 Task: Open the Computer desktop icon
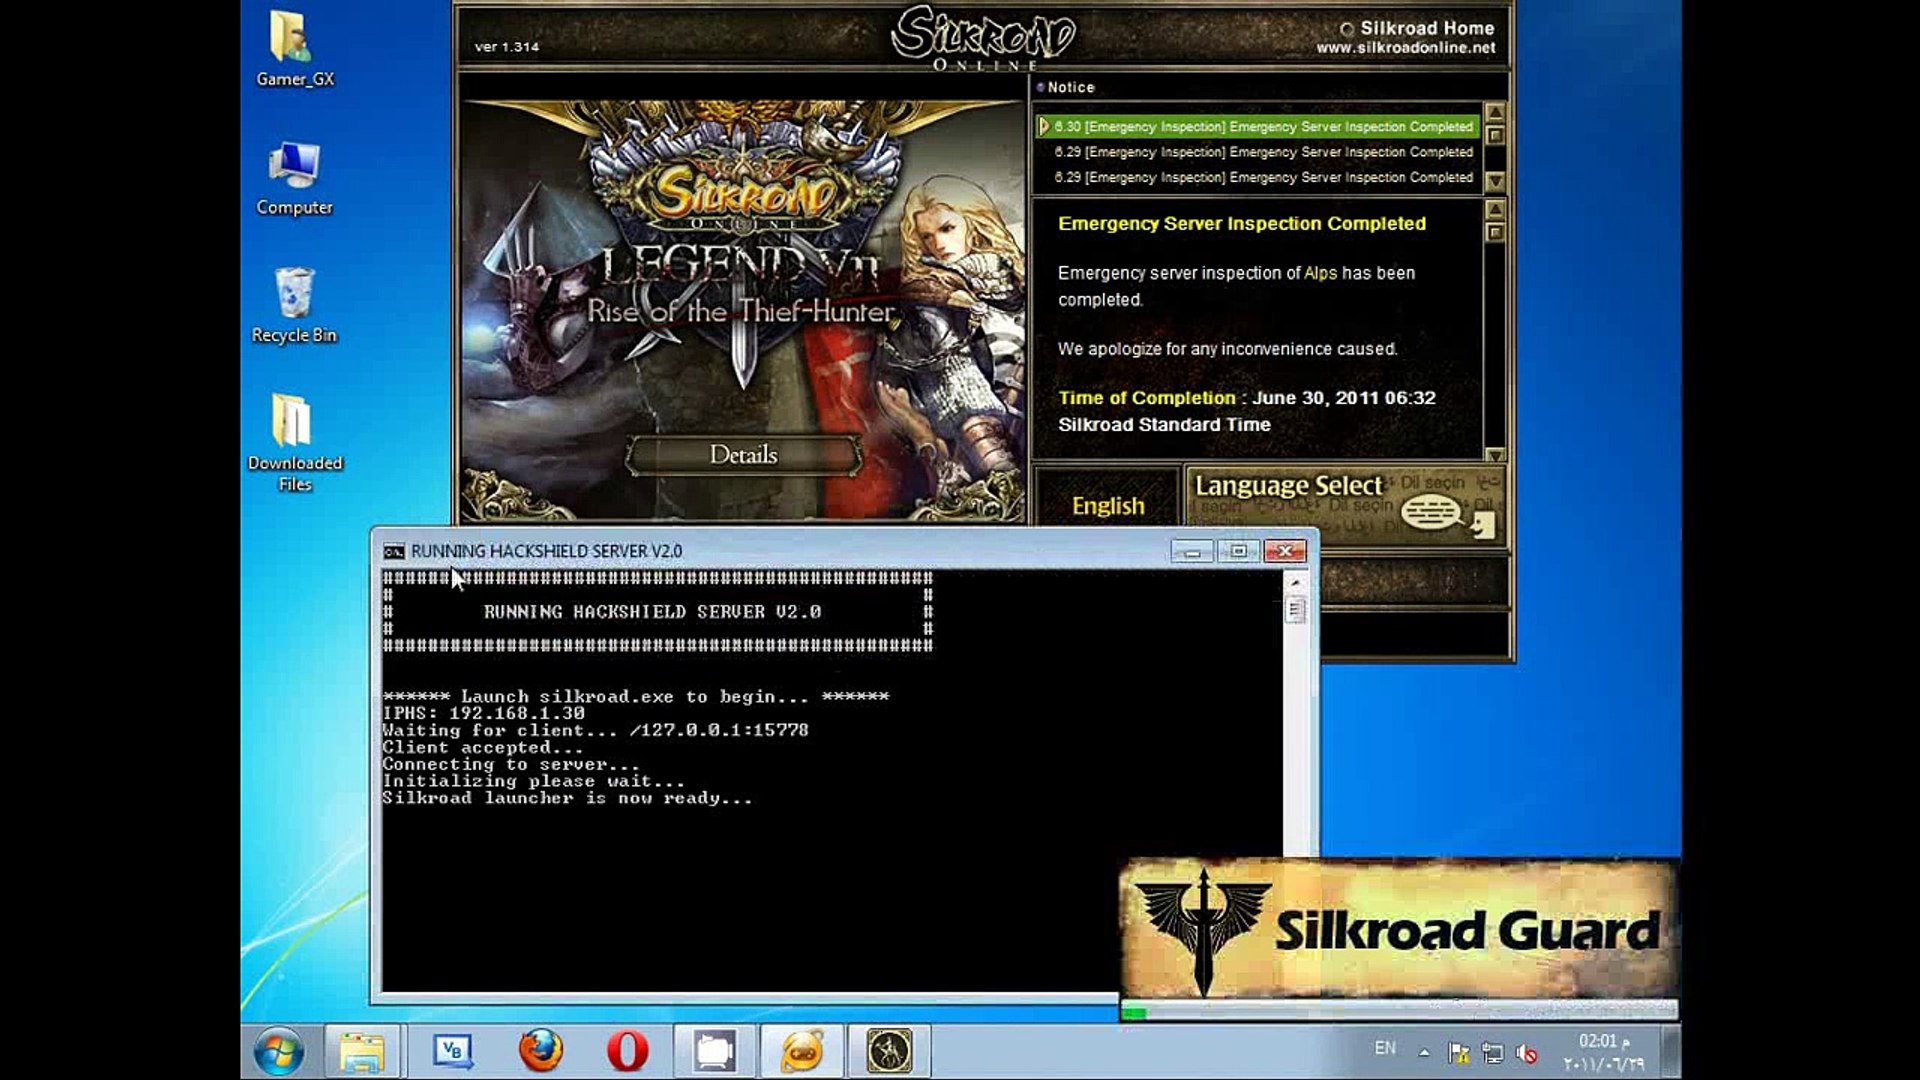coord(294,179)
